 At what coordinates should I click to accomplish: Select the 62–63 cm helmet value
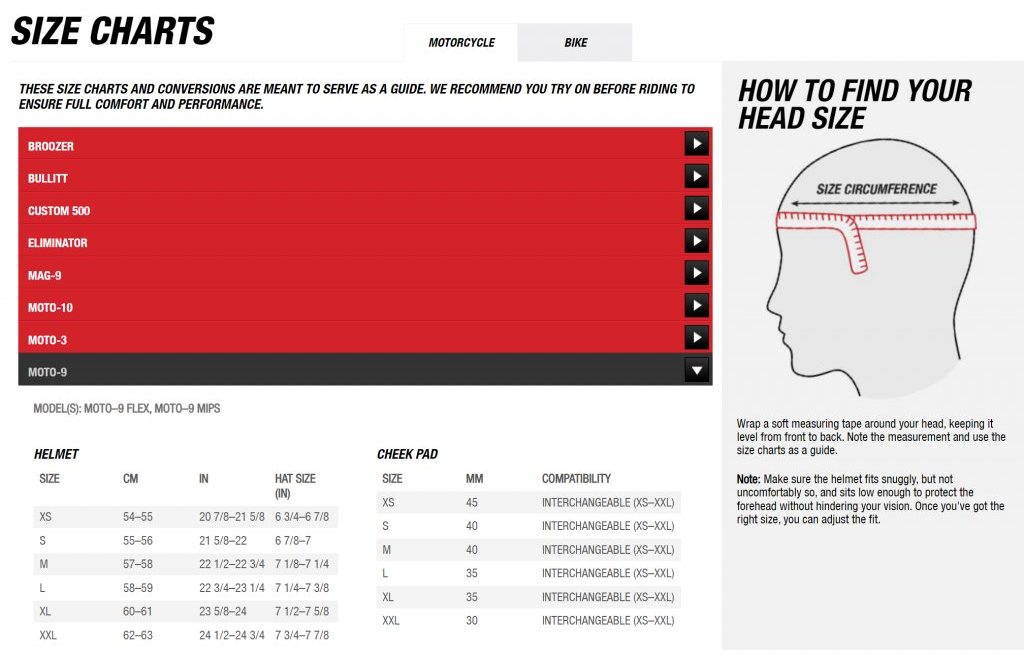coord(138,635)
